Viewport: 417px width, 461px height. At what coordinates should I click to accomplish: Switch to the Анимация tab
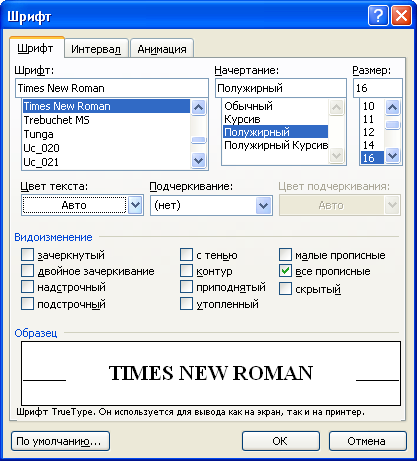pos(162,49)
